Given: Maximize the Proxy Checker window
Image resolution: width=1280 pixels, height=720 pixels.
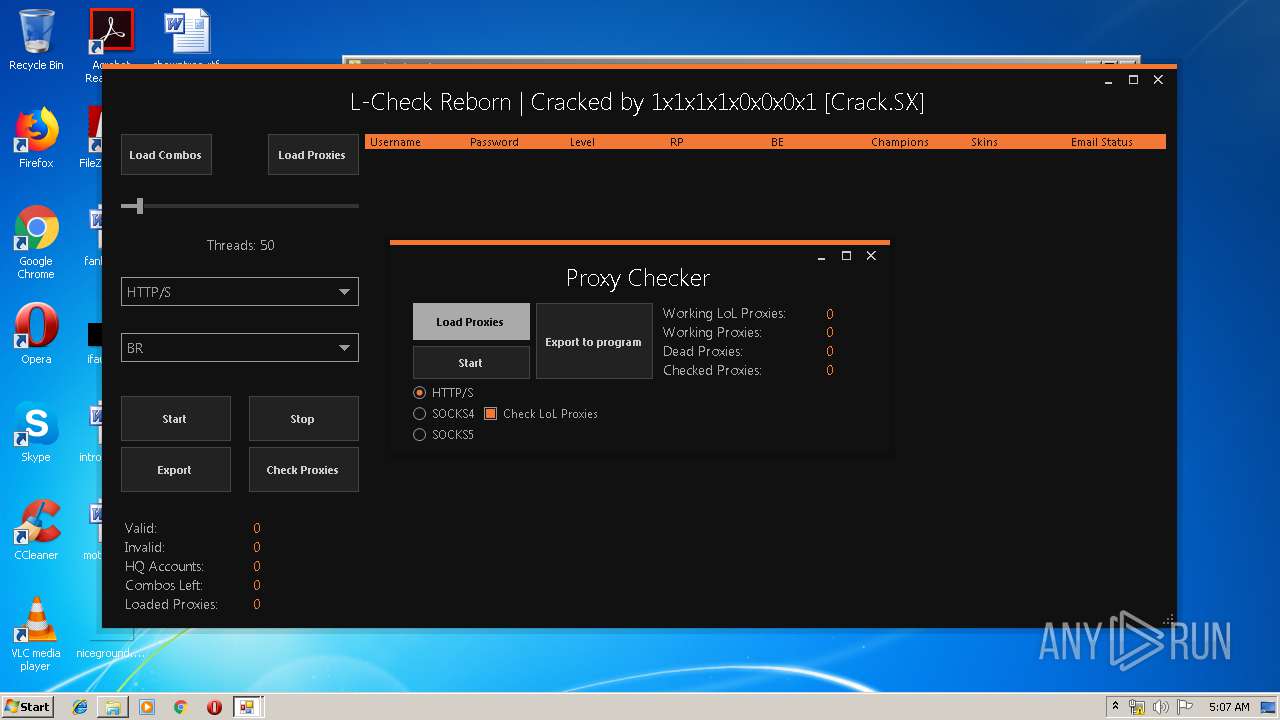Looking at the screenshot, I should click(x=846, y=256).
